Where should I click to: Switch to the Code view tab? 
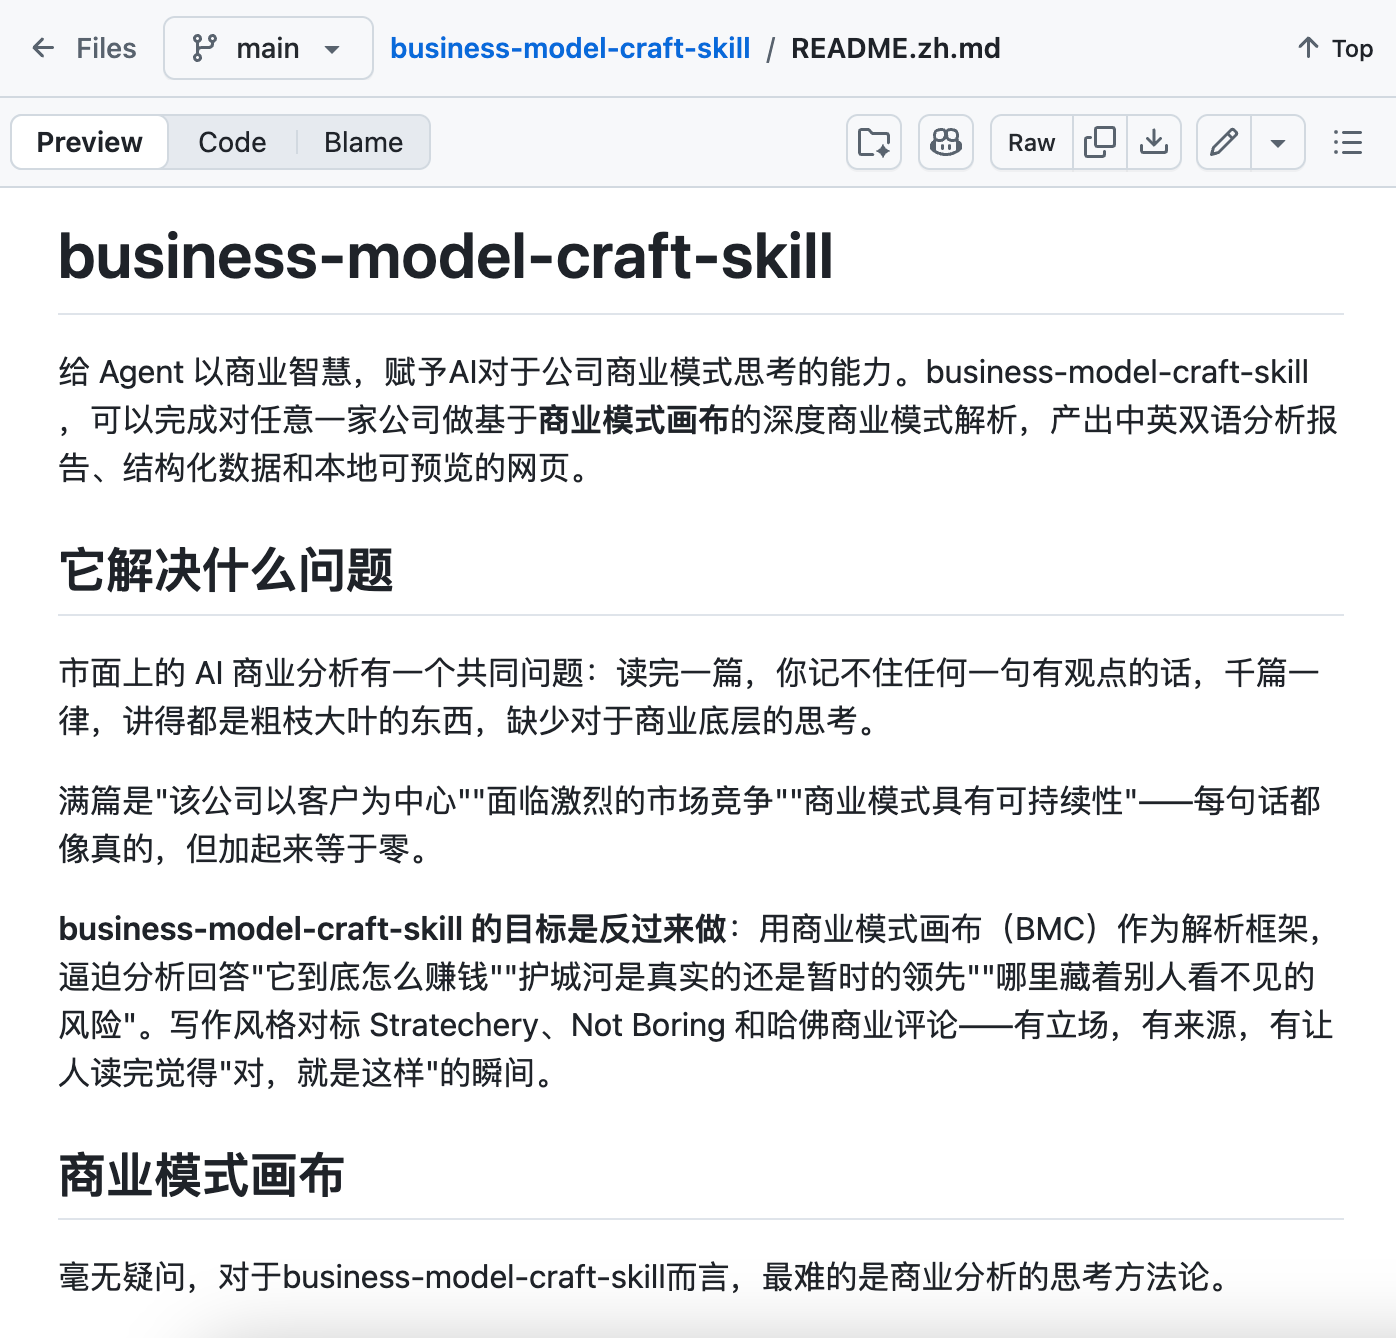coord(232,142)
